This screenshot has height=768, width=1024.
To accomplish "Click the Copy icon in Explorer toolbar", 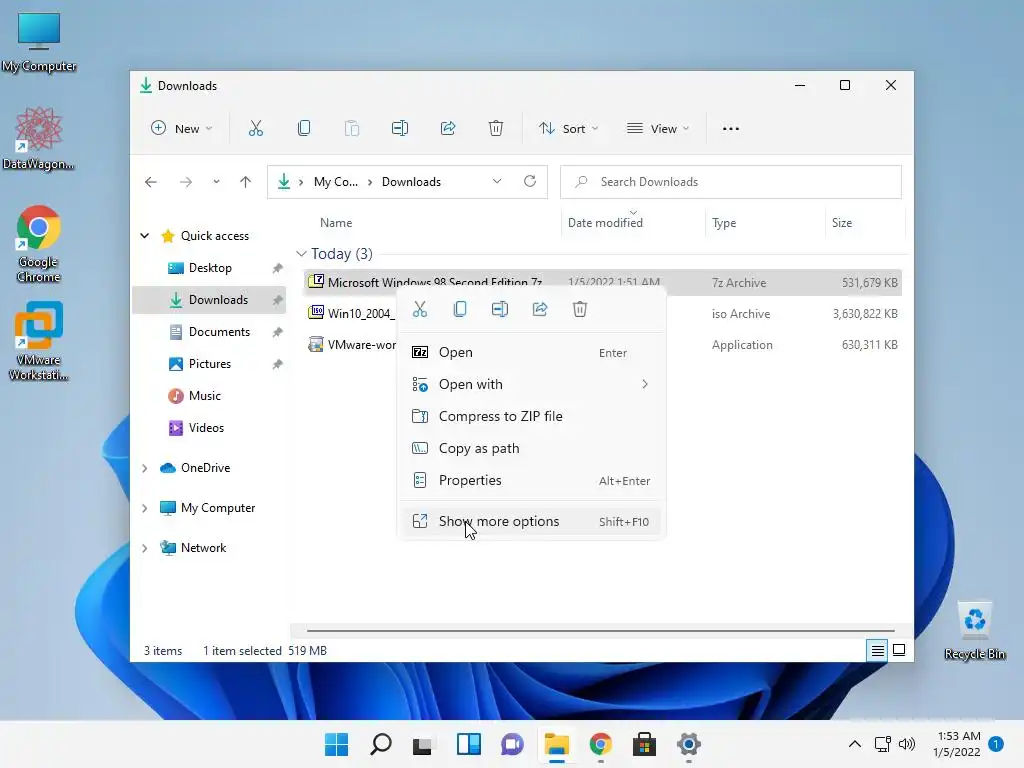I will pos(304,129).
